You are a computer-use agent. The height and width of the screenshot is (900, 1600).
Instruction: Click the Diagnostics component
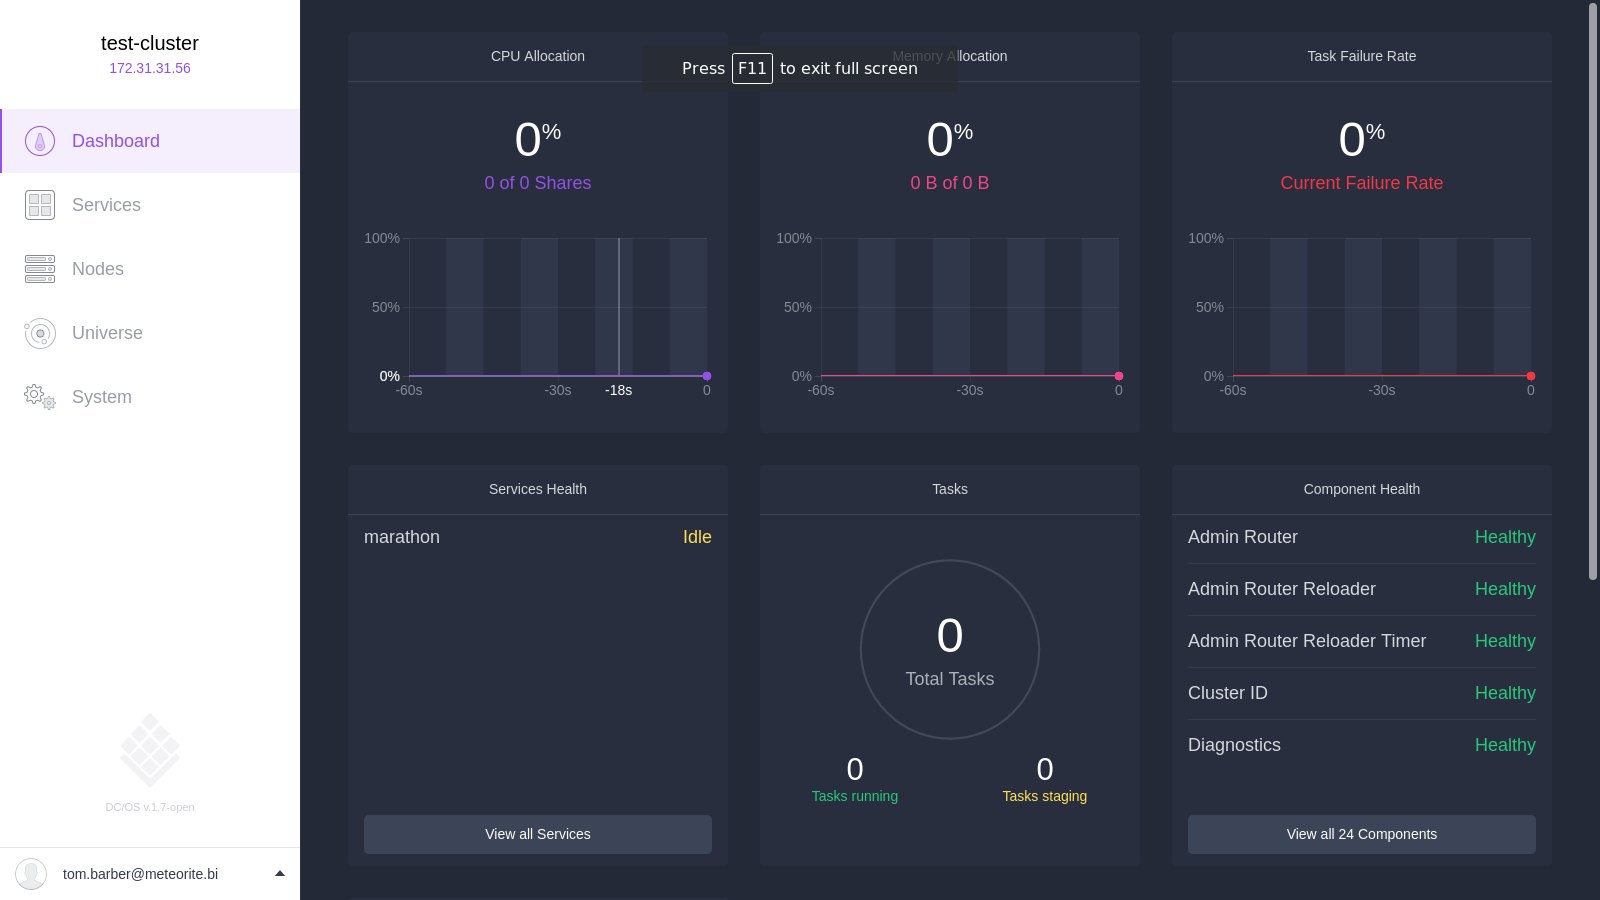[1234, 745]
